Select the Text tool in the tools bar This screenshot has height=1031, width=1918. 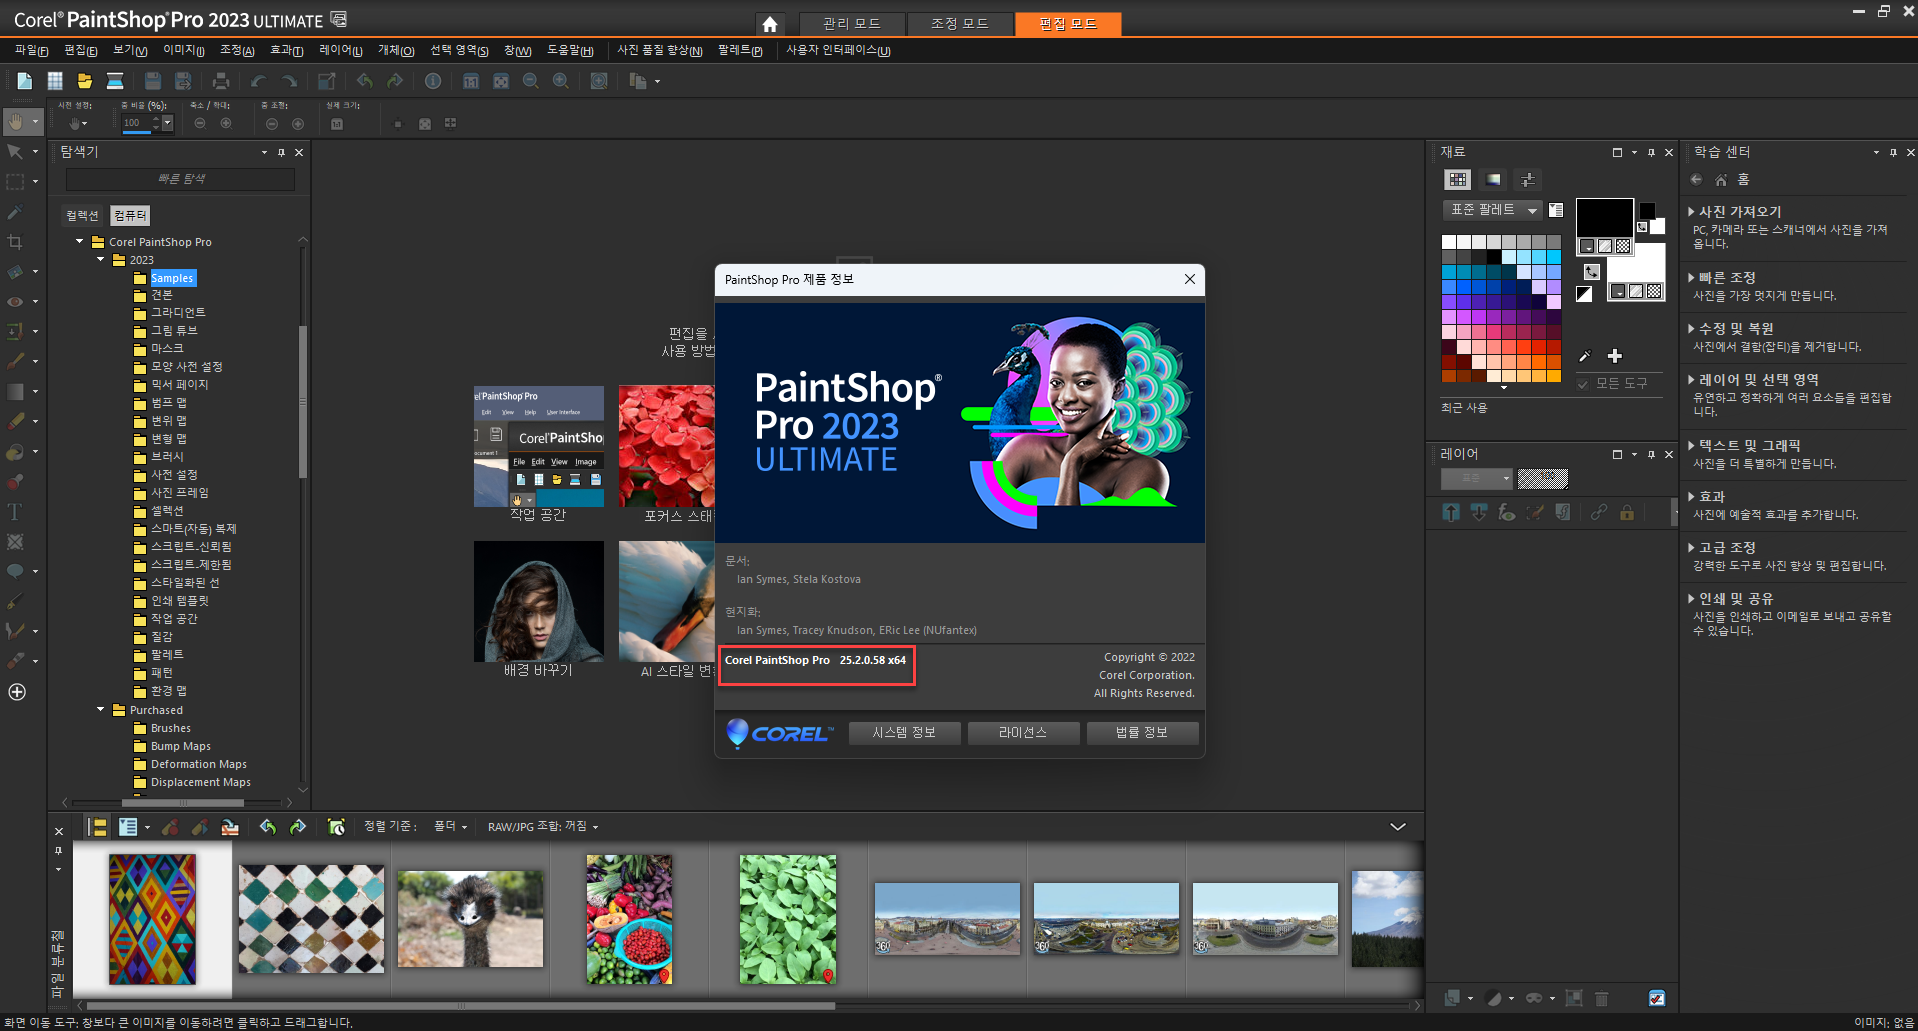click(15, 512)
